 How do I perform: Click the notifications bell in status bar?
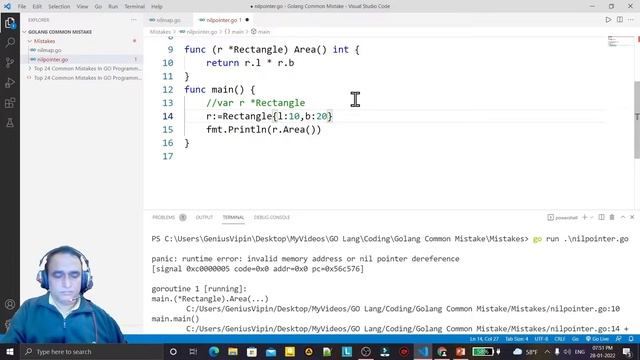631,339
